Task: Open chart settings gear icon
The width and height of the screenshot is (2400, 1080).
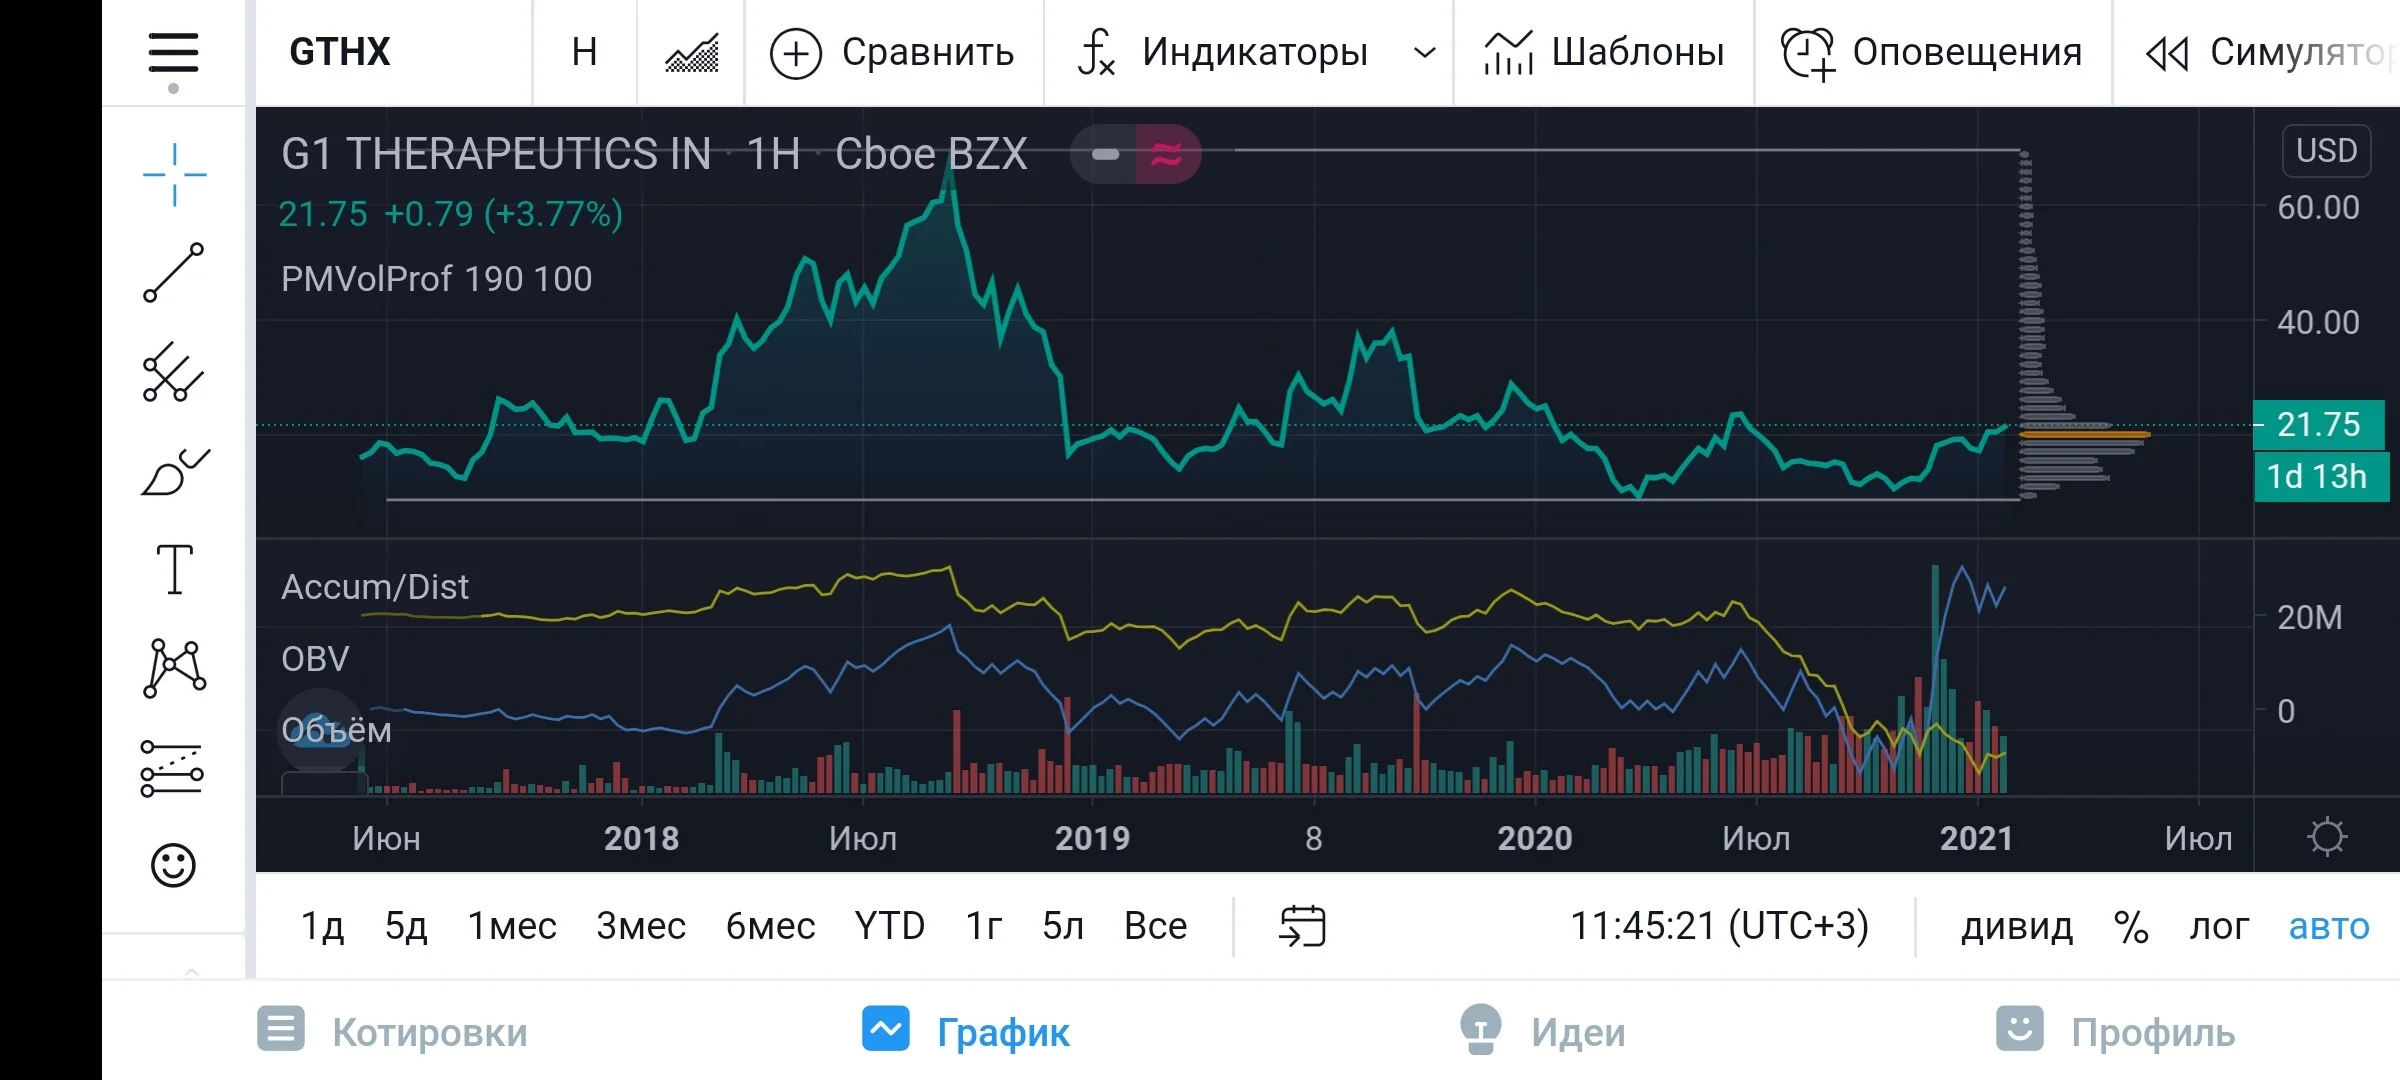Action: click(x=2327, y=837)
